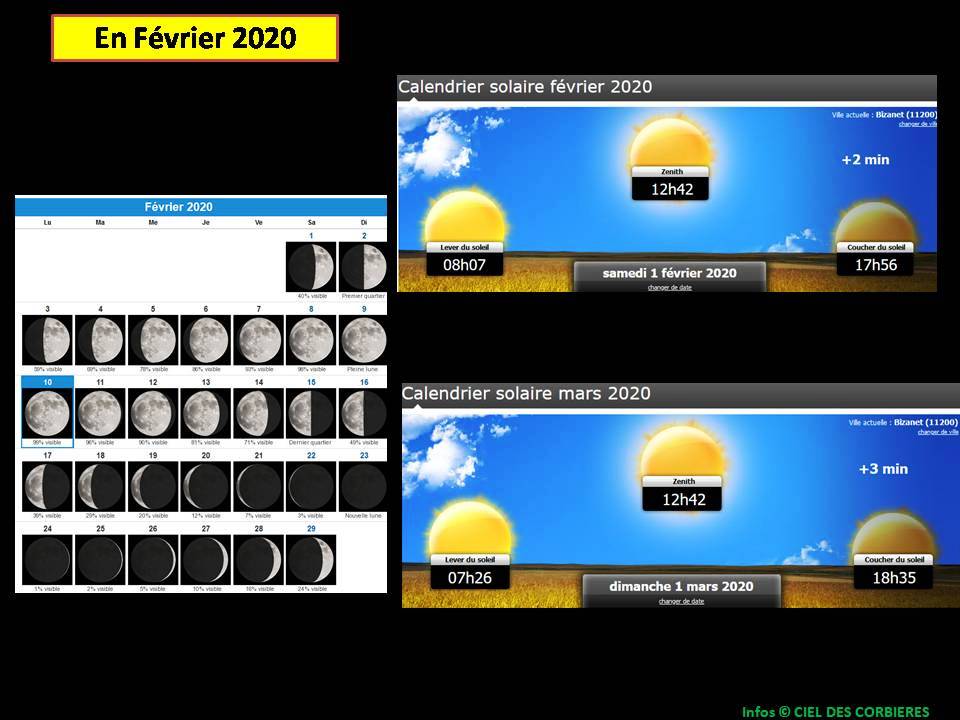Click the moon picture for February 6
960x720 pixels.
[x=206, y=340]
